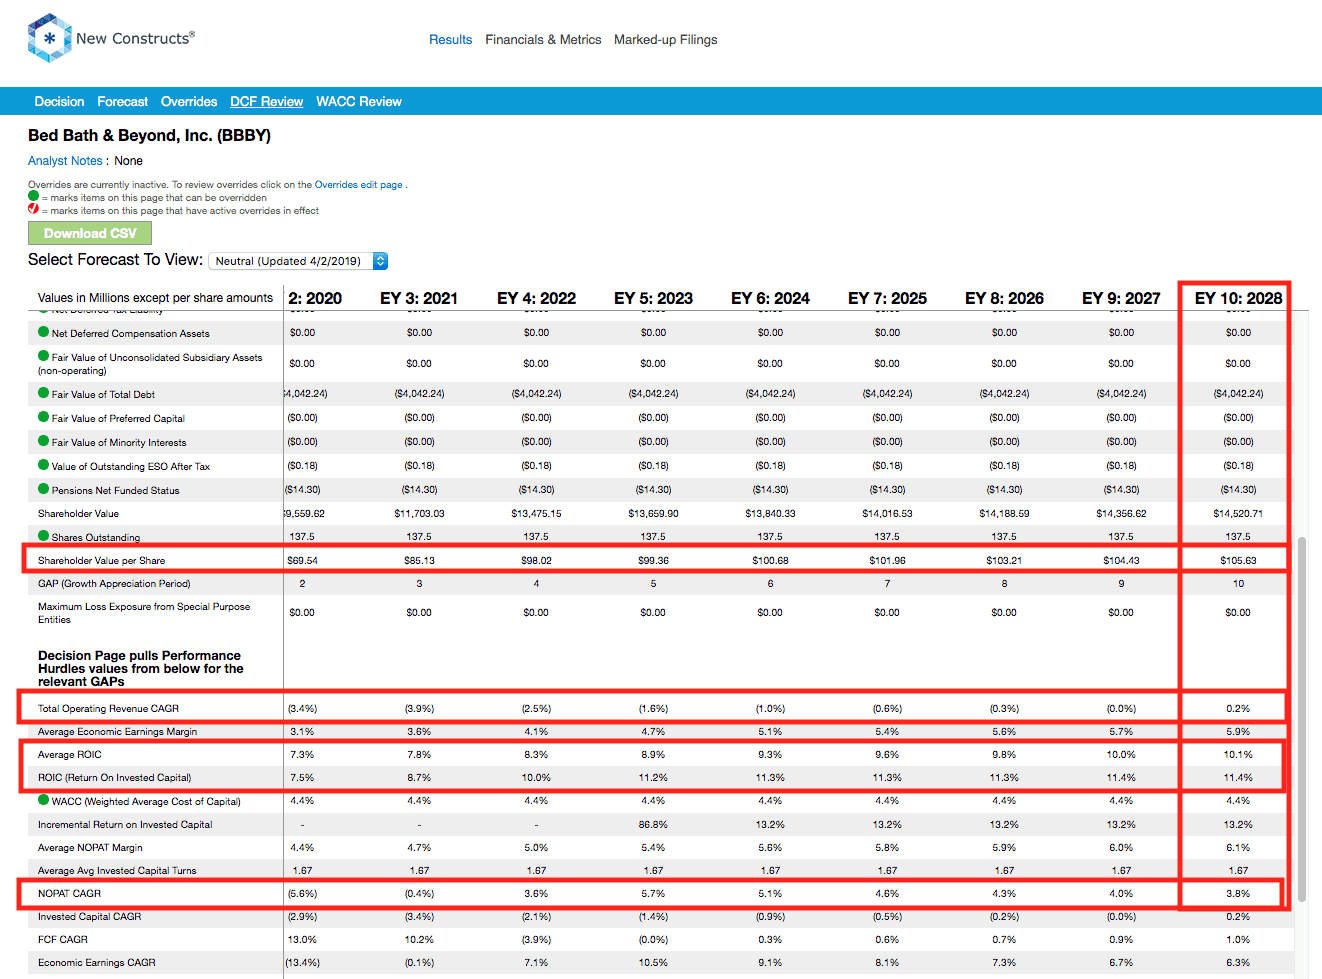
Task: Open the Select Forecast To View dropdown
Action: click(298, 261)
